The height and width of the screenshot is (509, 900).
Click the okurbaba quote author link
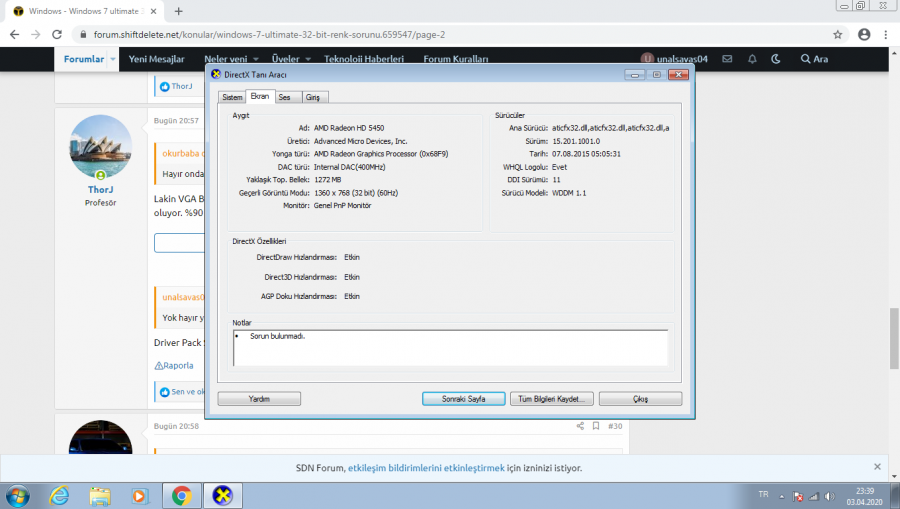181,153
